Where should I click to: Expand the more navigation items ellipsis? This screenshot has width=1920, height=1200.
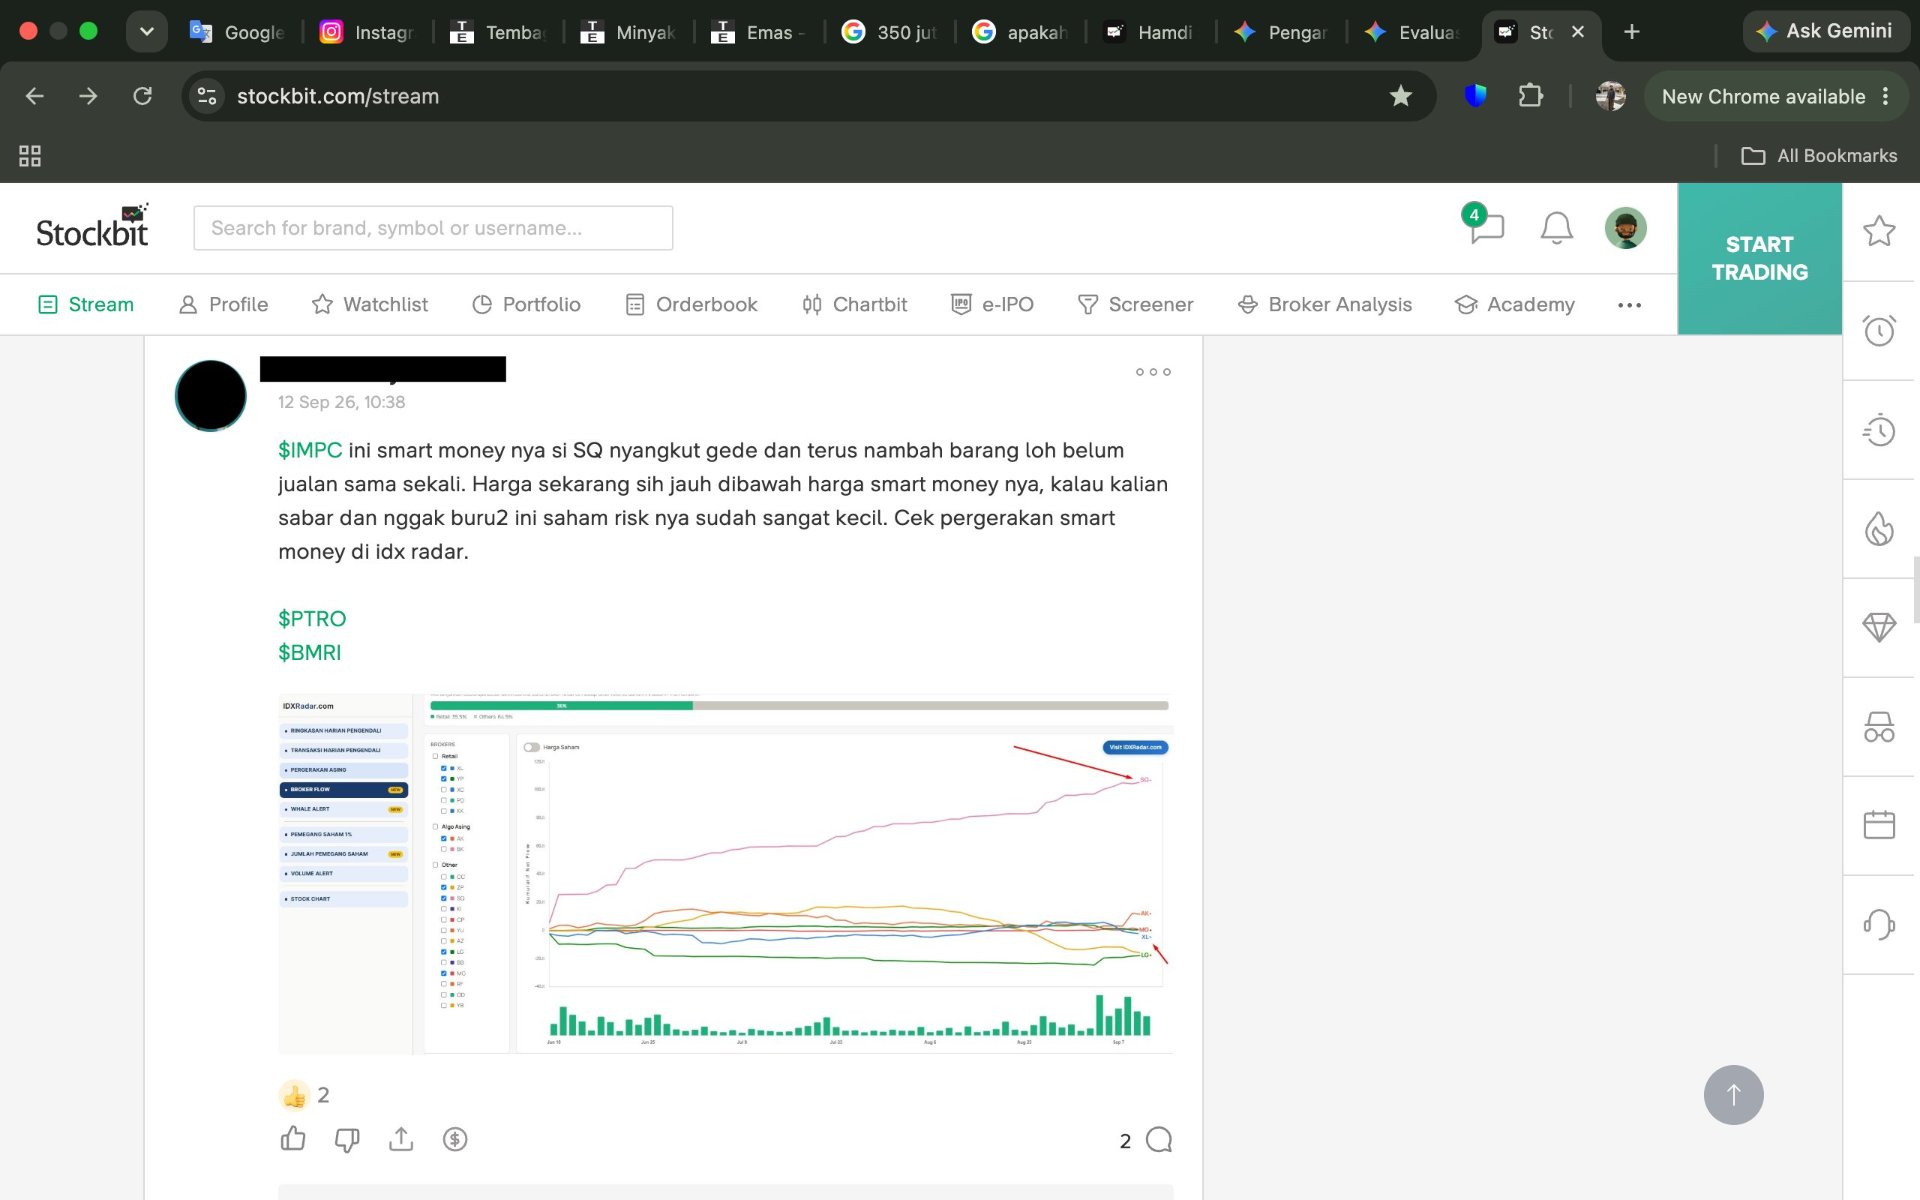[x=1629, y=305]
